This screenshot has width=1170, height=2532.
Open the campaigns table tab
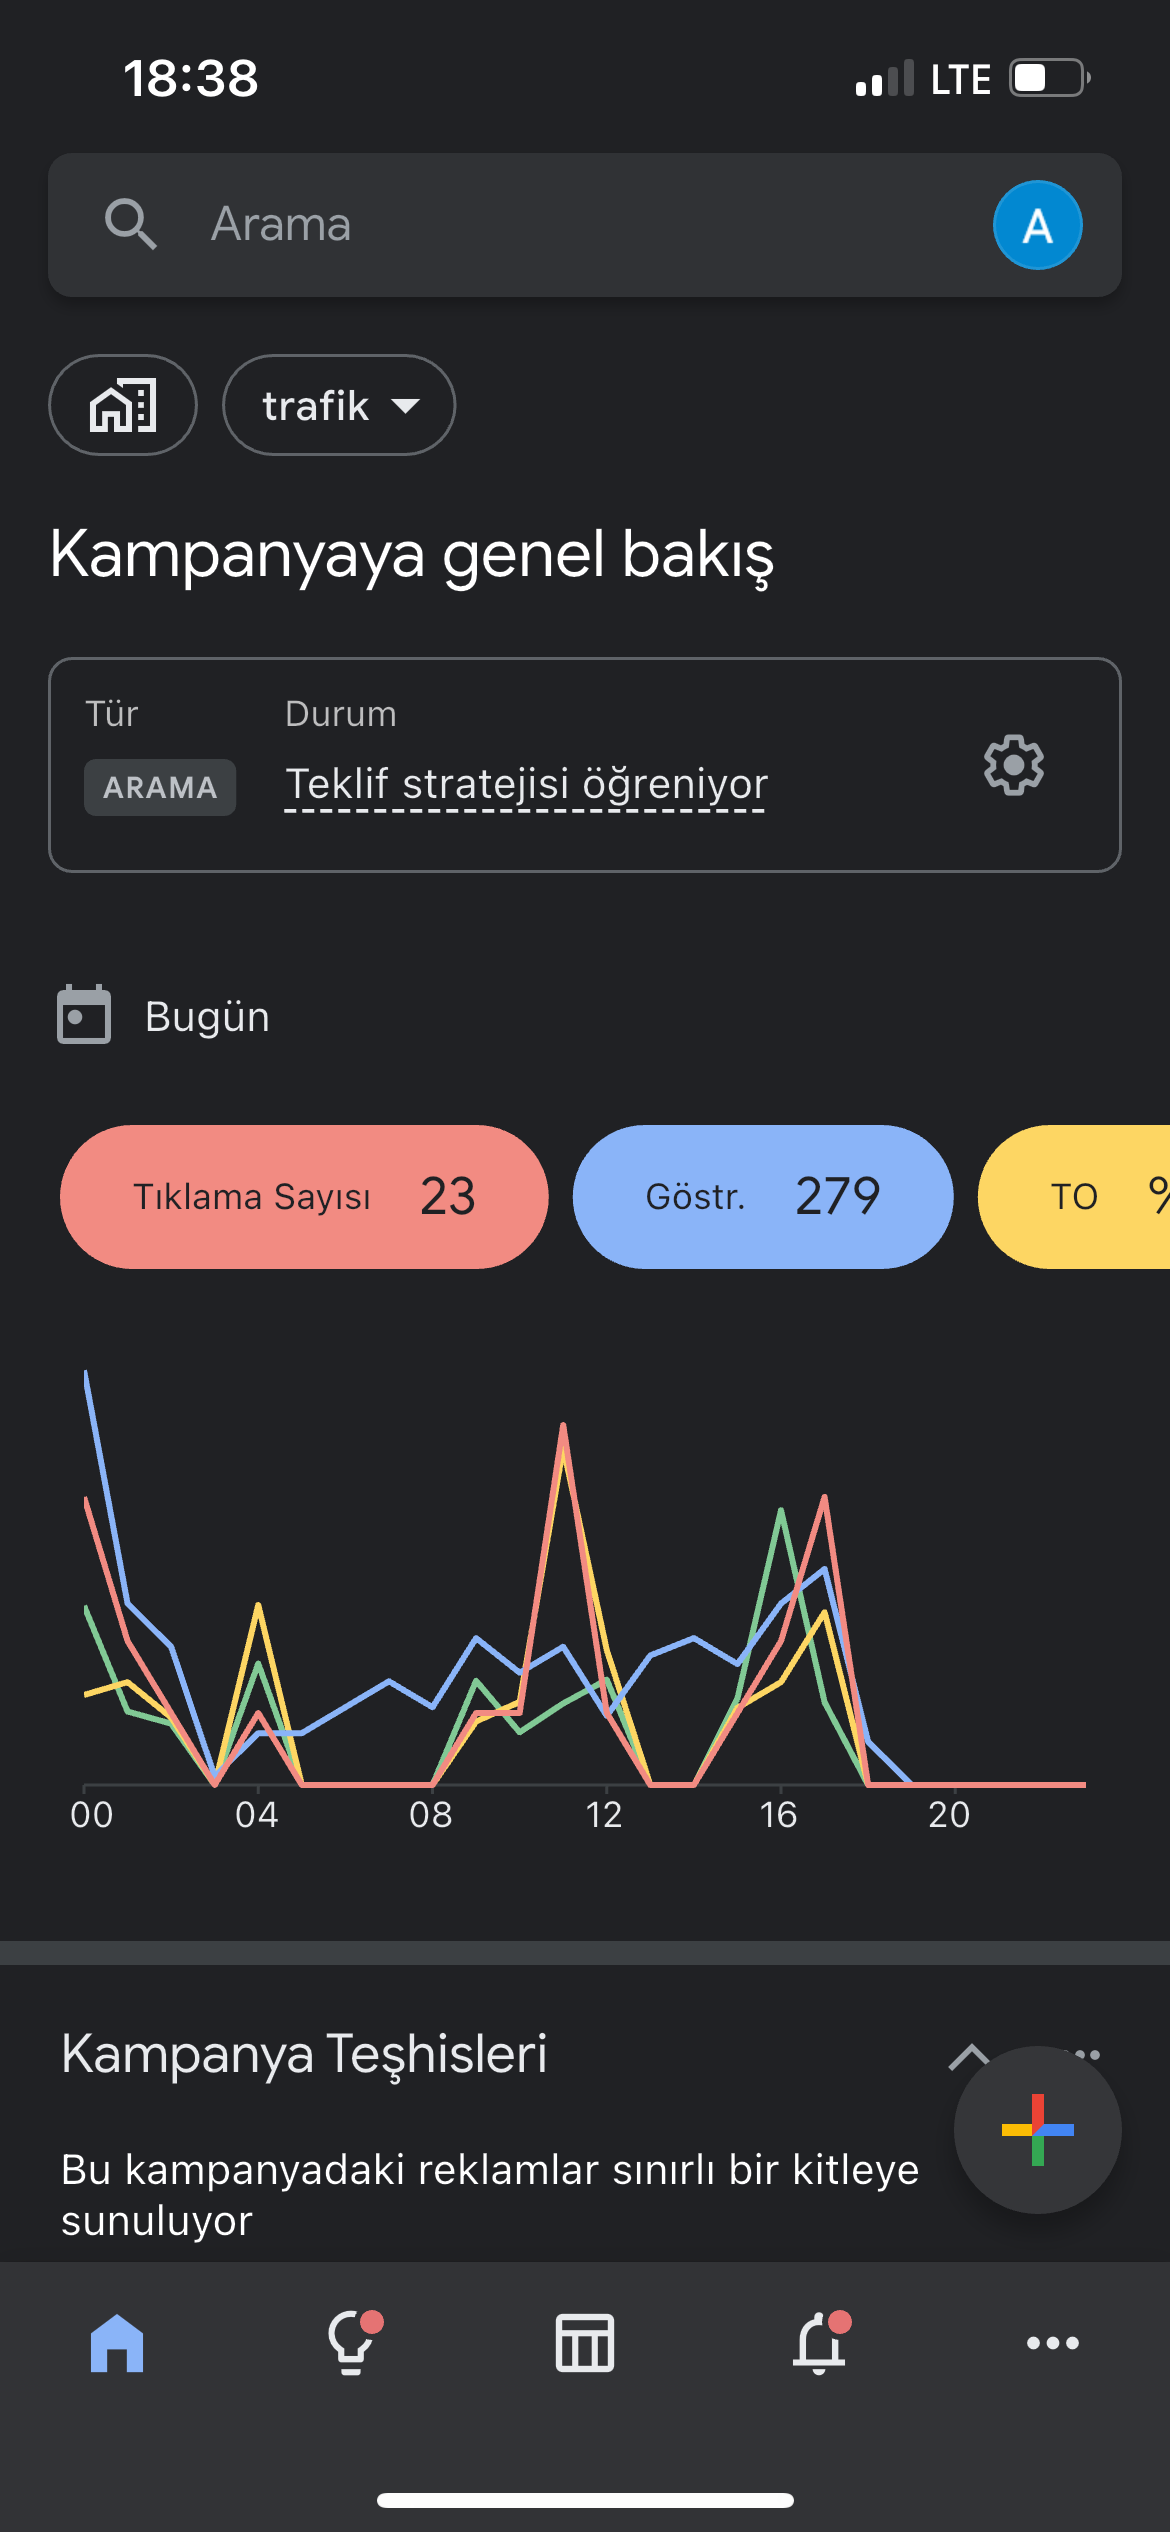coord(585,2343)
